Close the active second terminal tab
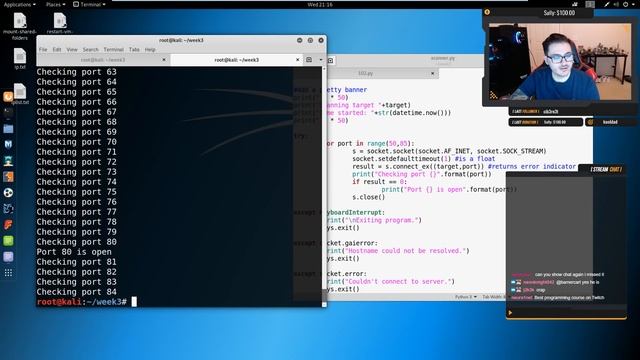Viewport: 640px width, 360px height. (x=298, y=60)
